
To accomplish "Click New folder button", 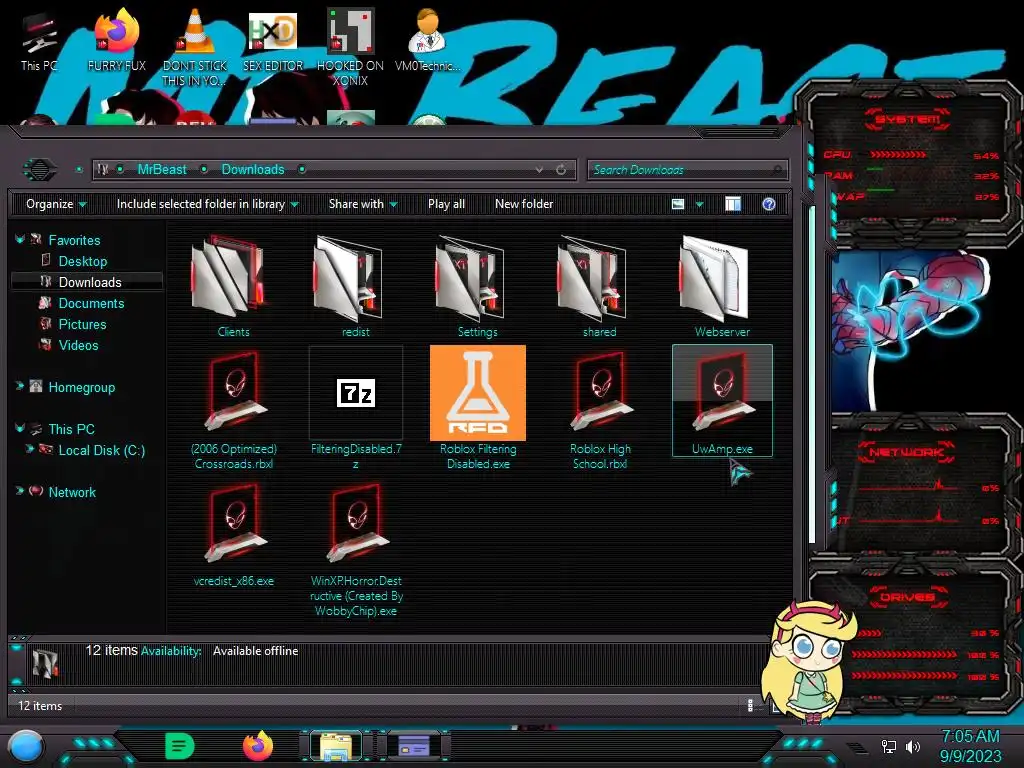I will coord(524,204).
